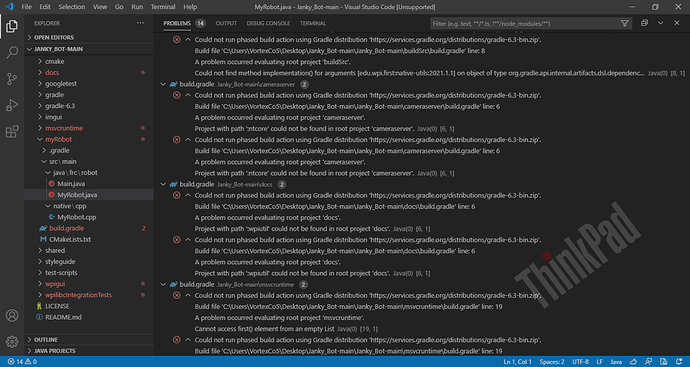The height and width of the screenshot is (367, 690).
Task: Switch to the Debug Console tab
Action: [268, 23]
